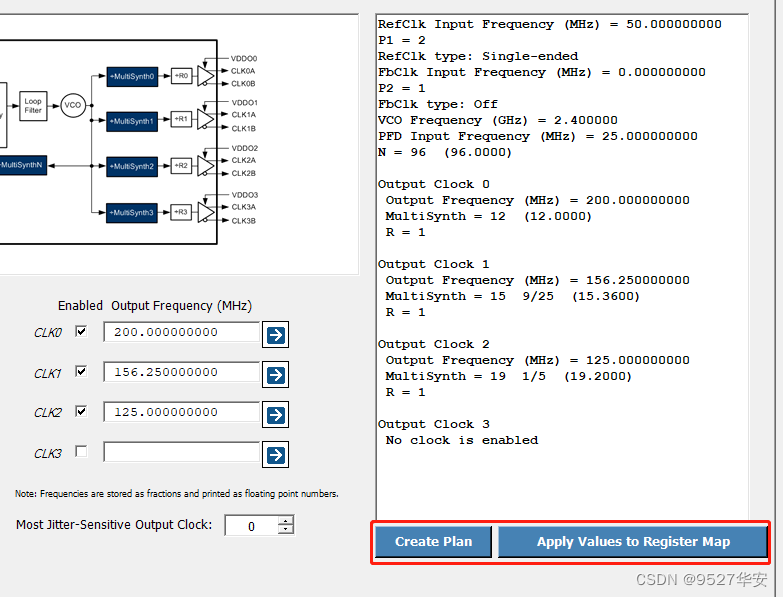The width and height of the screenshot is (783, 597).
Task: Click the 'MultiSynth = 19 1/5' line
Action: [508, 376]
